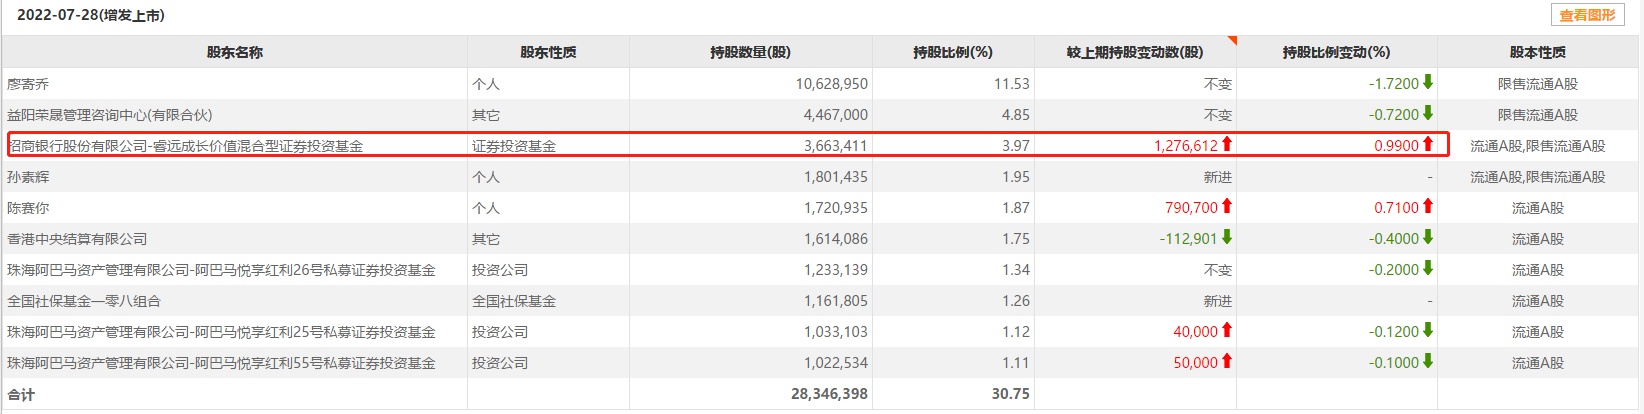Click red up arrow beside 790,700

pyautogui.click(x=1227, y=207)
